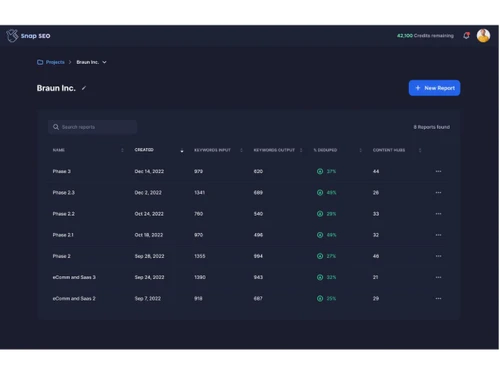Click the search magnifier icon
Image resolution: width=500 pixels, height=375 pixels.
56,127
